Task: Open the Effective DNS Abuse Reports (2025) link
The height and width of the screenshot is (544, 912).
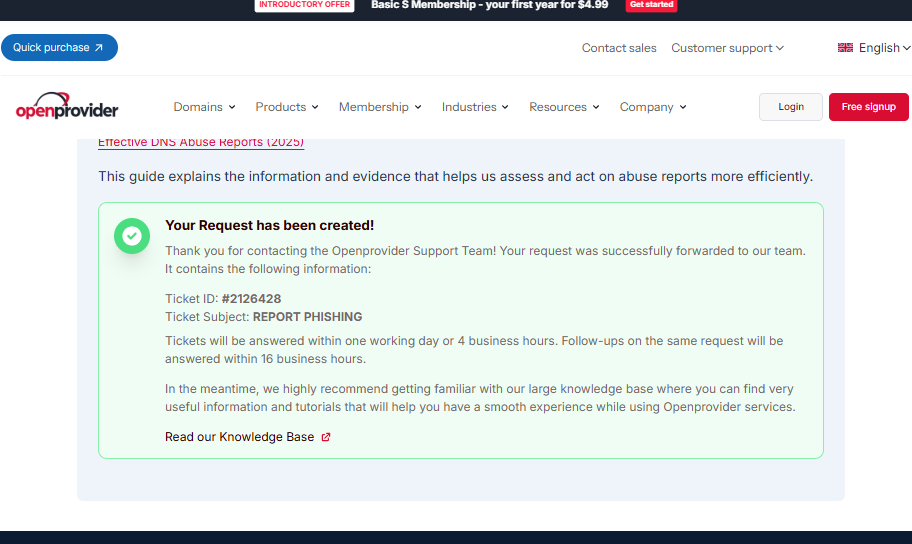Action: pos(201,143)
